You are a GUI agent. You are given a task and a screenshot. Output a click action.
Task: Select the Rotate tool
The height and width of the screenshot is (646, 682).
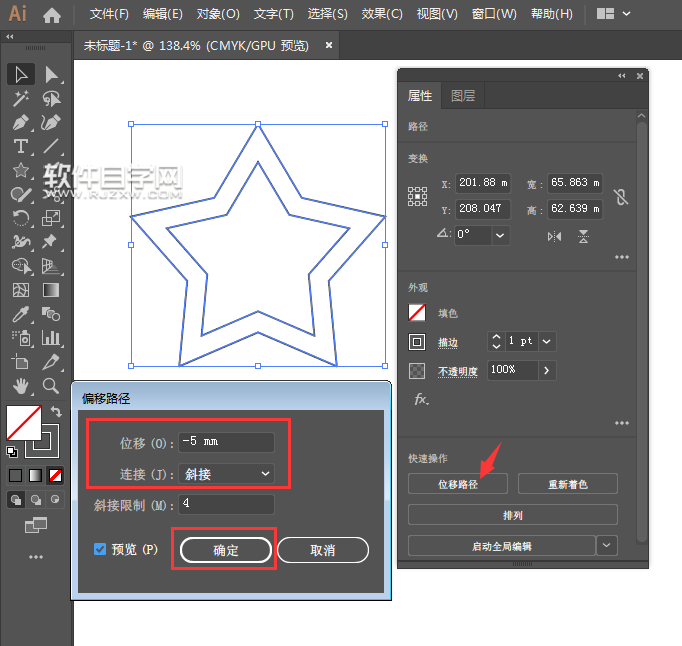coord(20,218)
